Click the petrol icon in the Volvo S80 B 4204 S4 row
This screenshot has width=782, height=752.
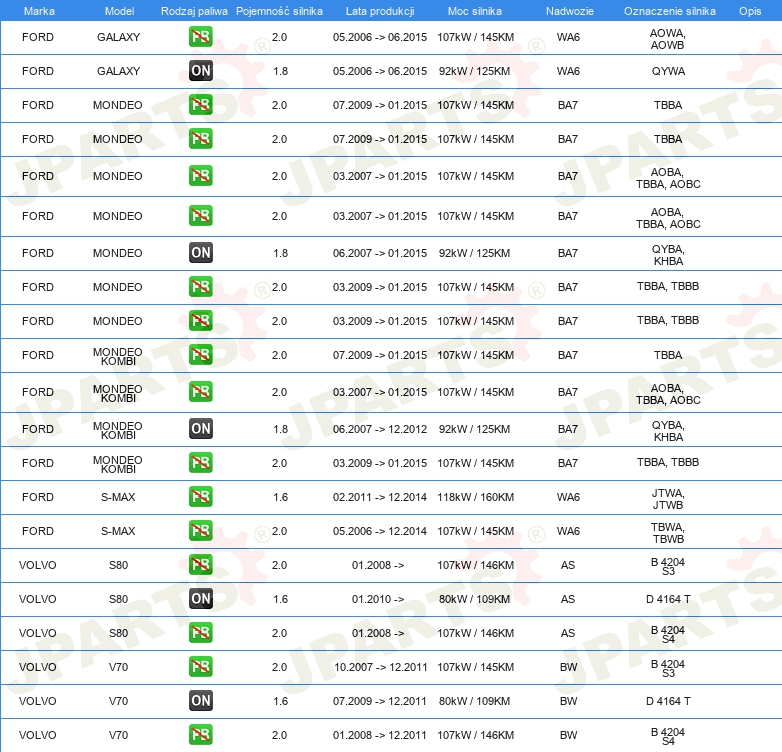click(200, 633)
